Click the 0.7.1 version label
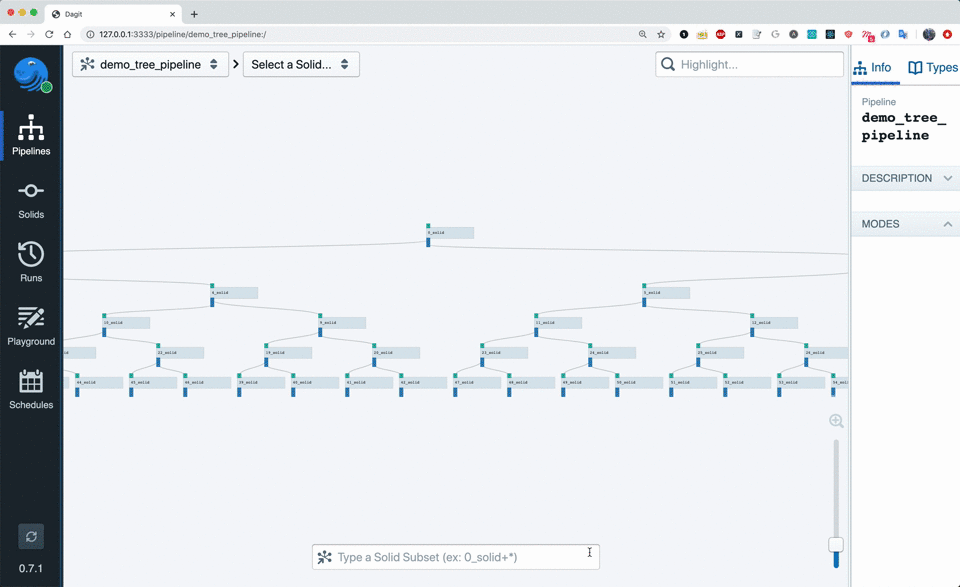Image resolution: width=960 pixels, height=587 pixels. click(x=31, y=569)
